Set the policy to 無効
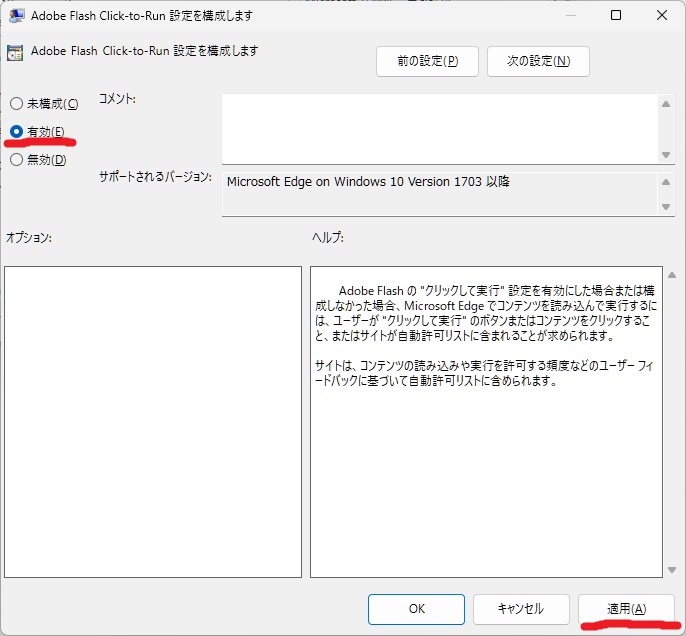686x636 pixels. pyautogui.click(x=16, y=160)
